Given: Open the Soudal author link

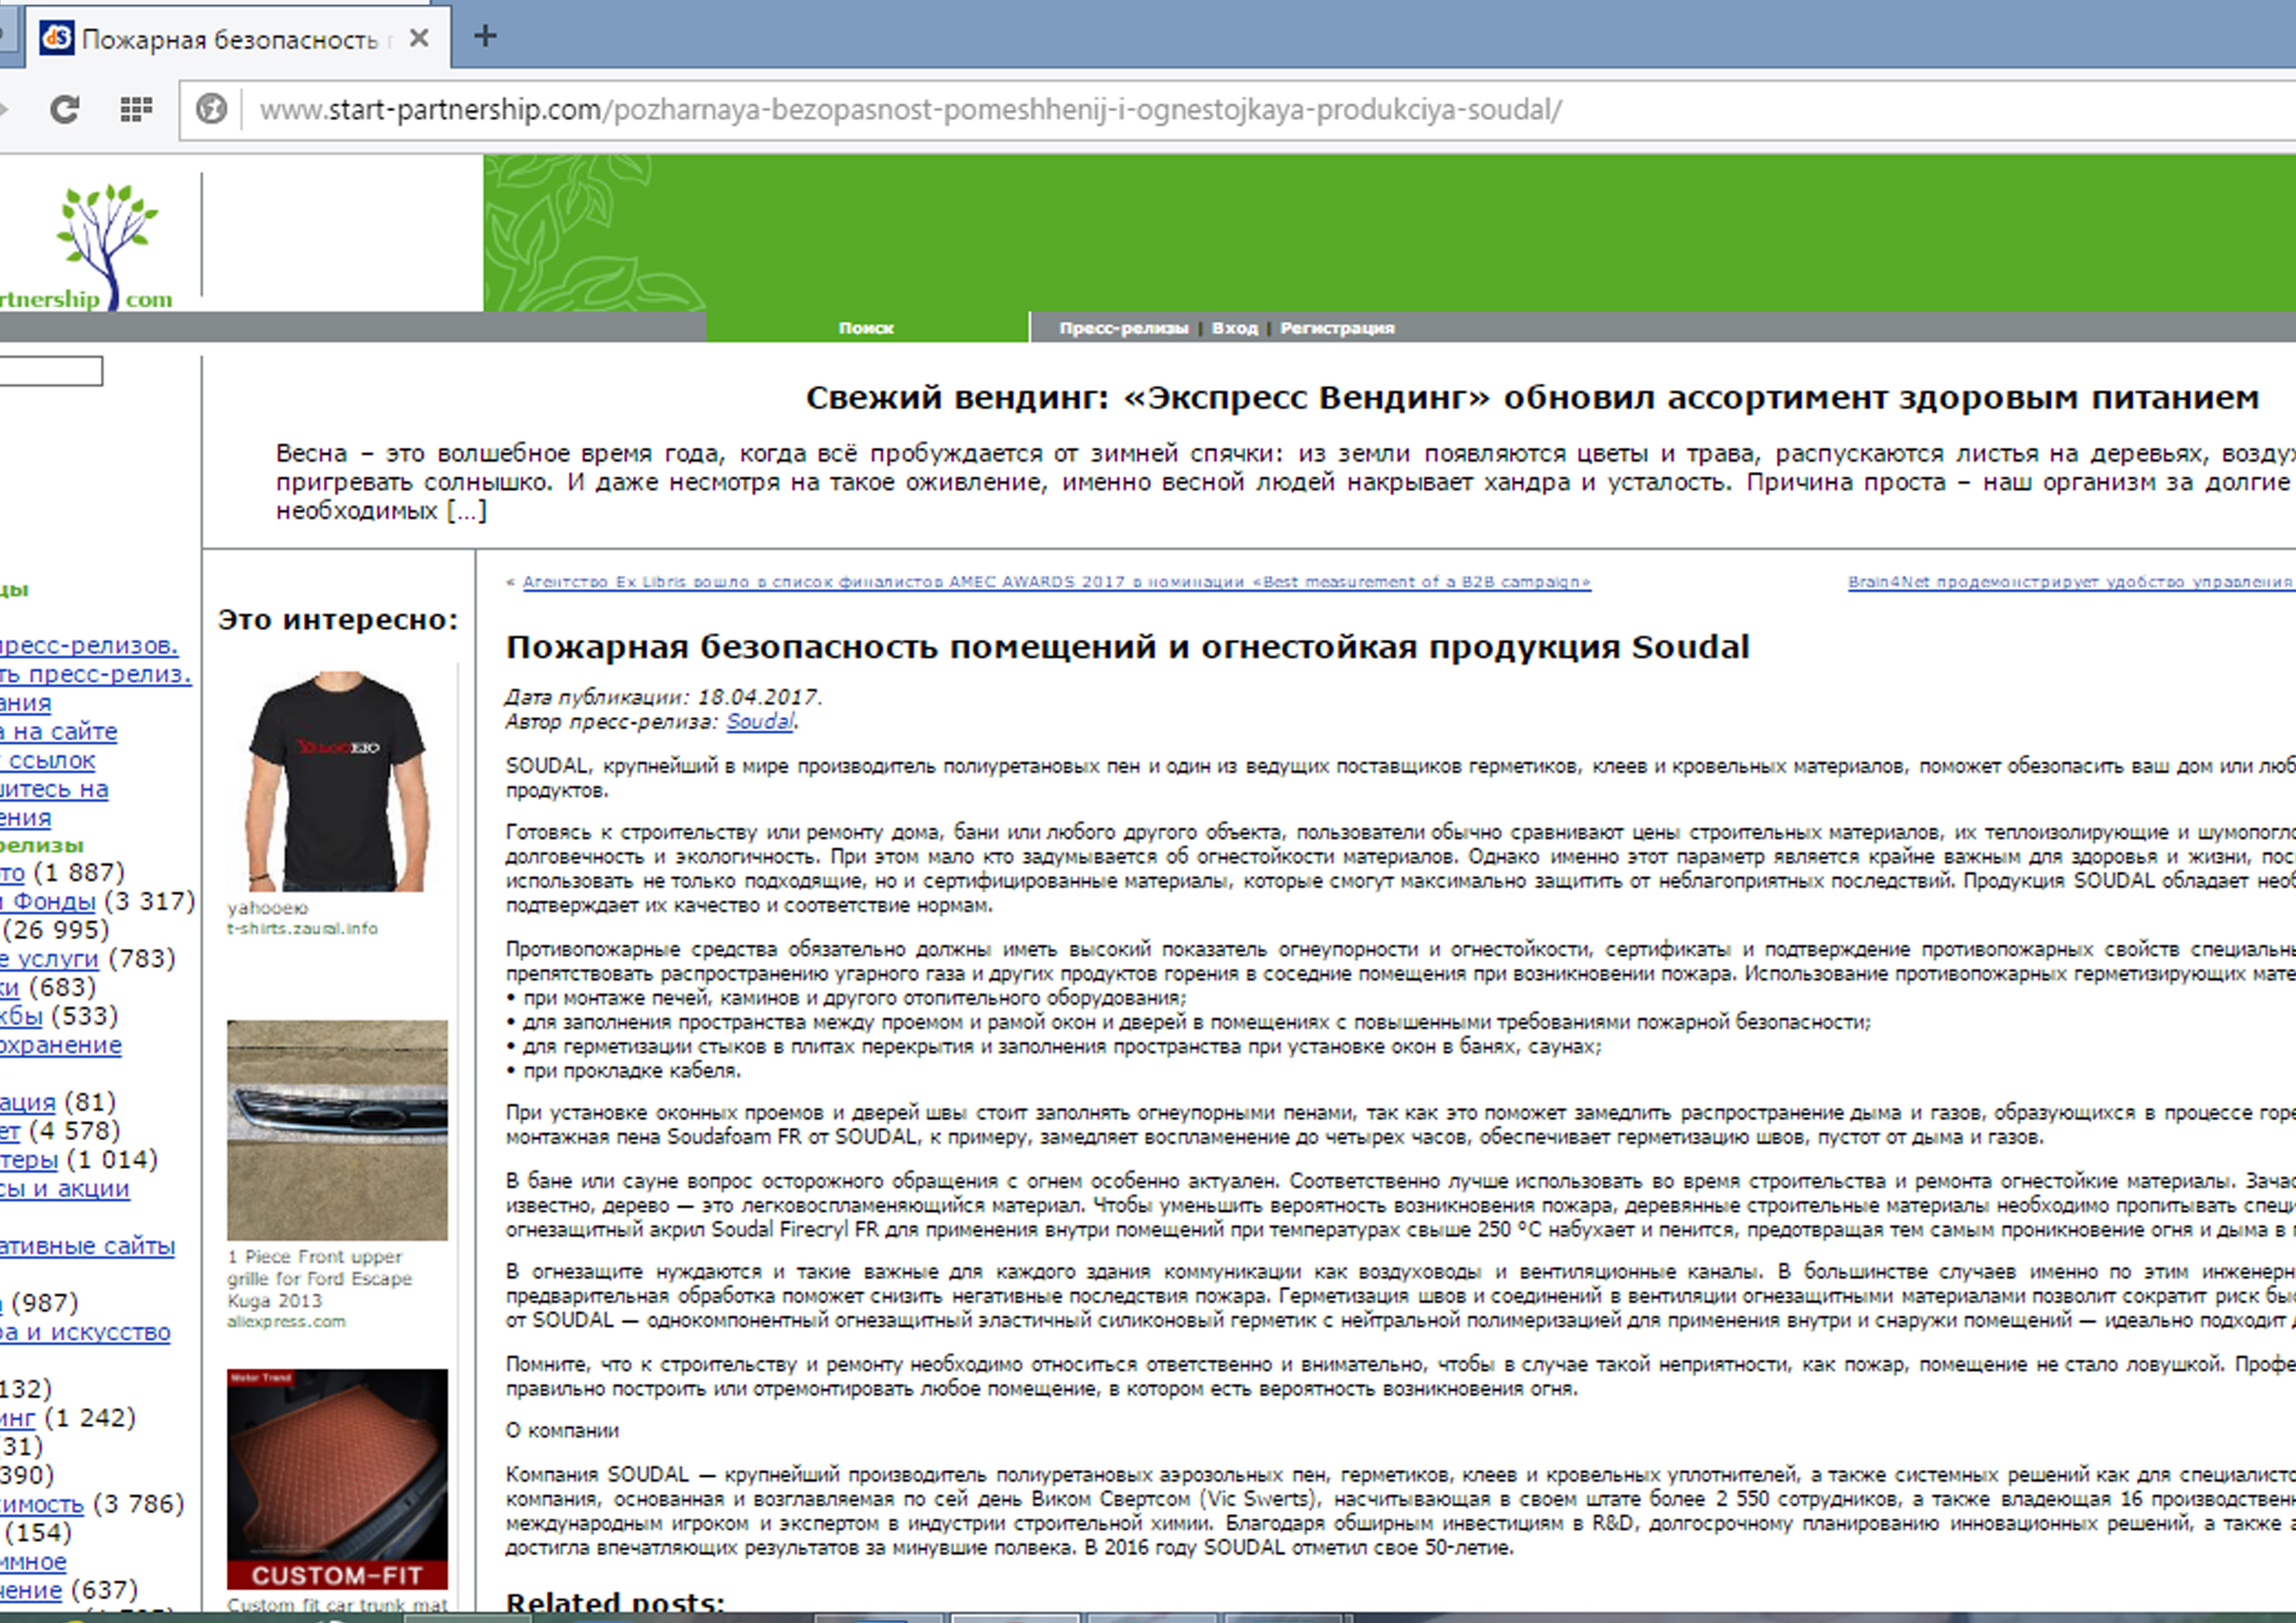Looking at the screenshot, I should (760, 721).
